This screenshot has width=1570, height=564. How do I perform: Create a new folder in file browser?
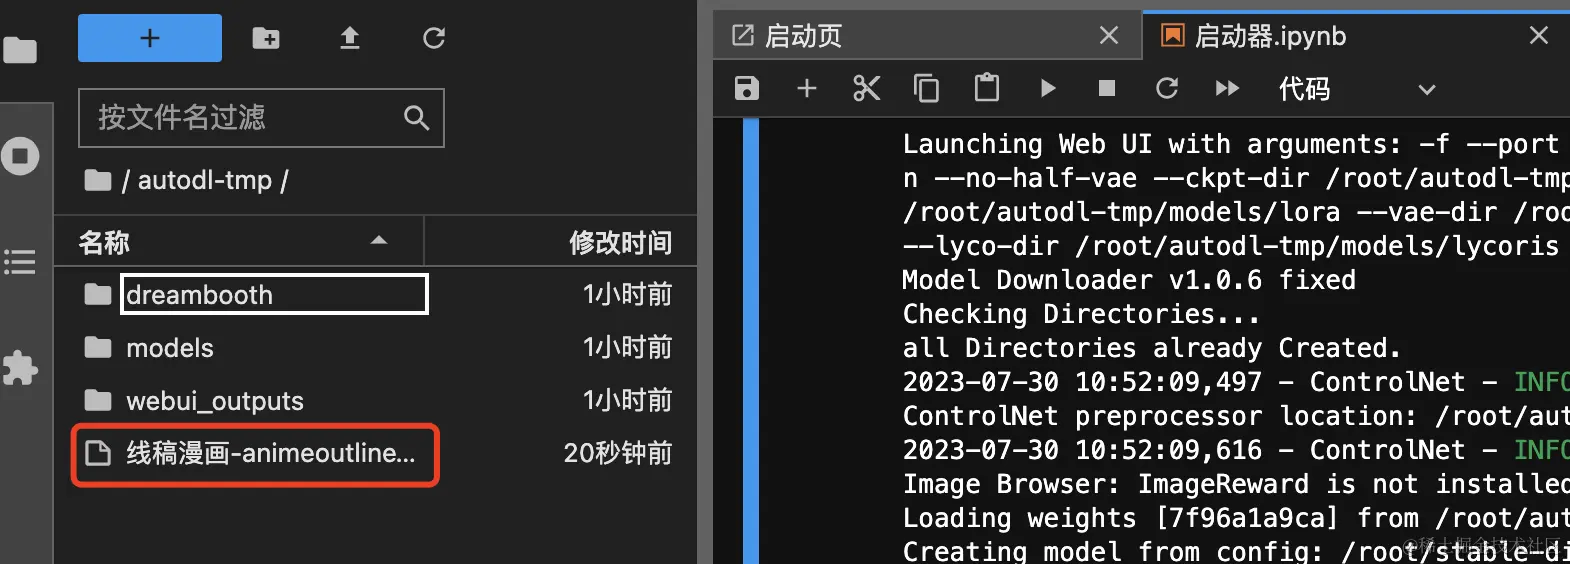[266, 38]
